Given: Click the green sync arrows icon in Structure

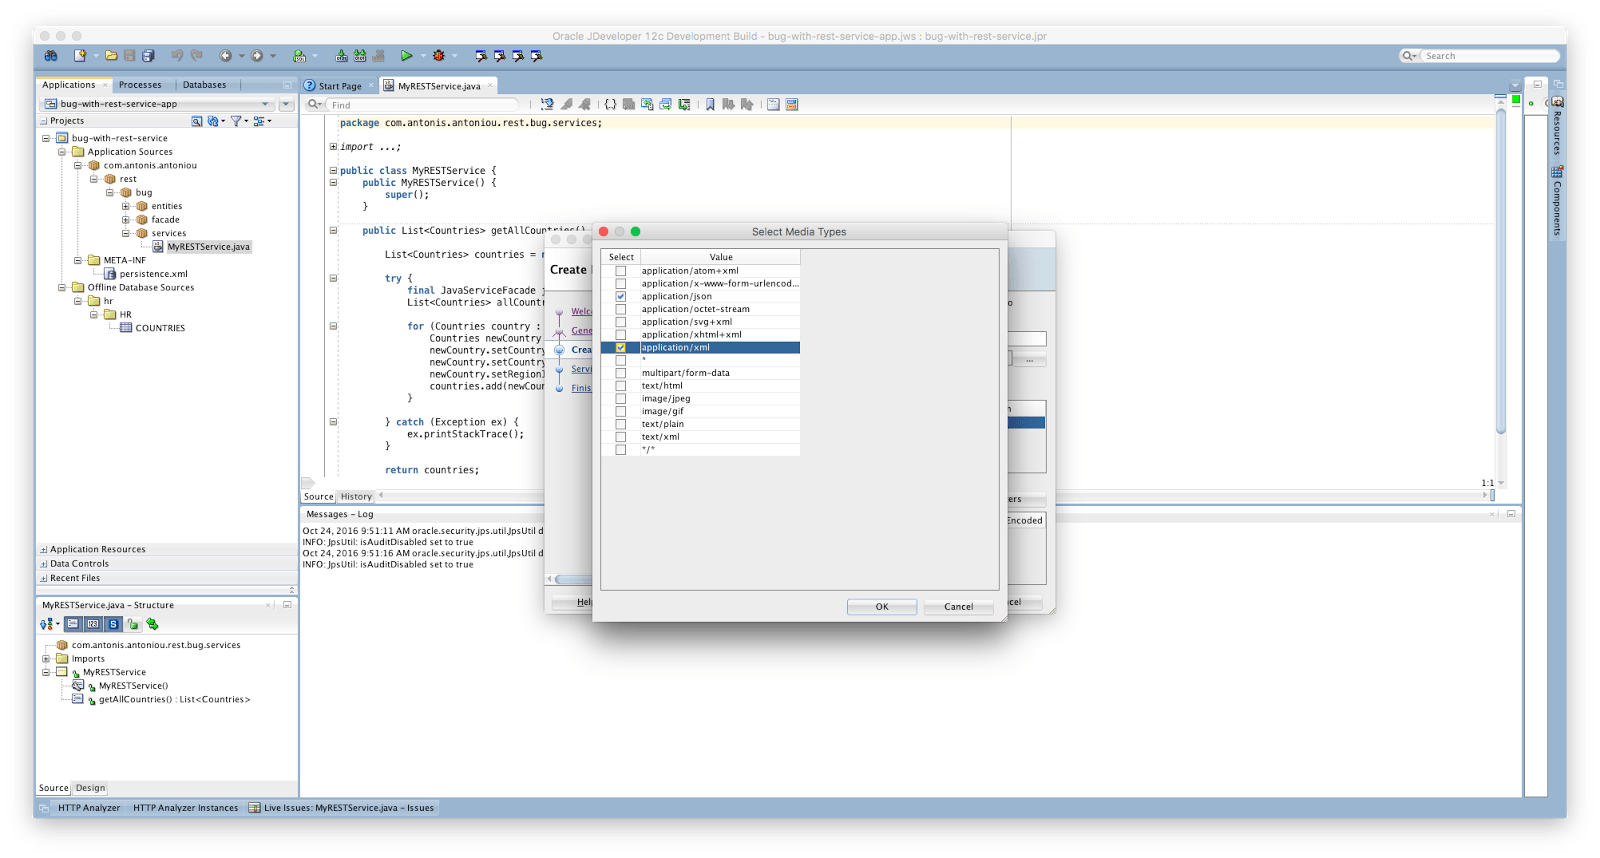Looking at the screenshot, I should [x=153, y=624].
